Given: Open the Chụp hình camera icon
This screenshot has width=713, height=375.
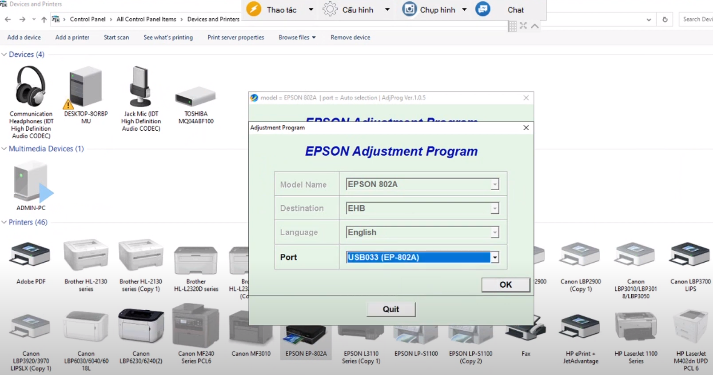Looking at the screenshot, I should (409, 9).
